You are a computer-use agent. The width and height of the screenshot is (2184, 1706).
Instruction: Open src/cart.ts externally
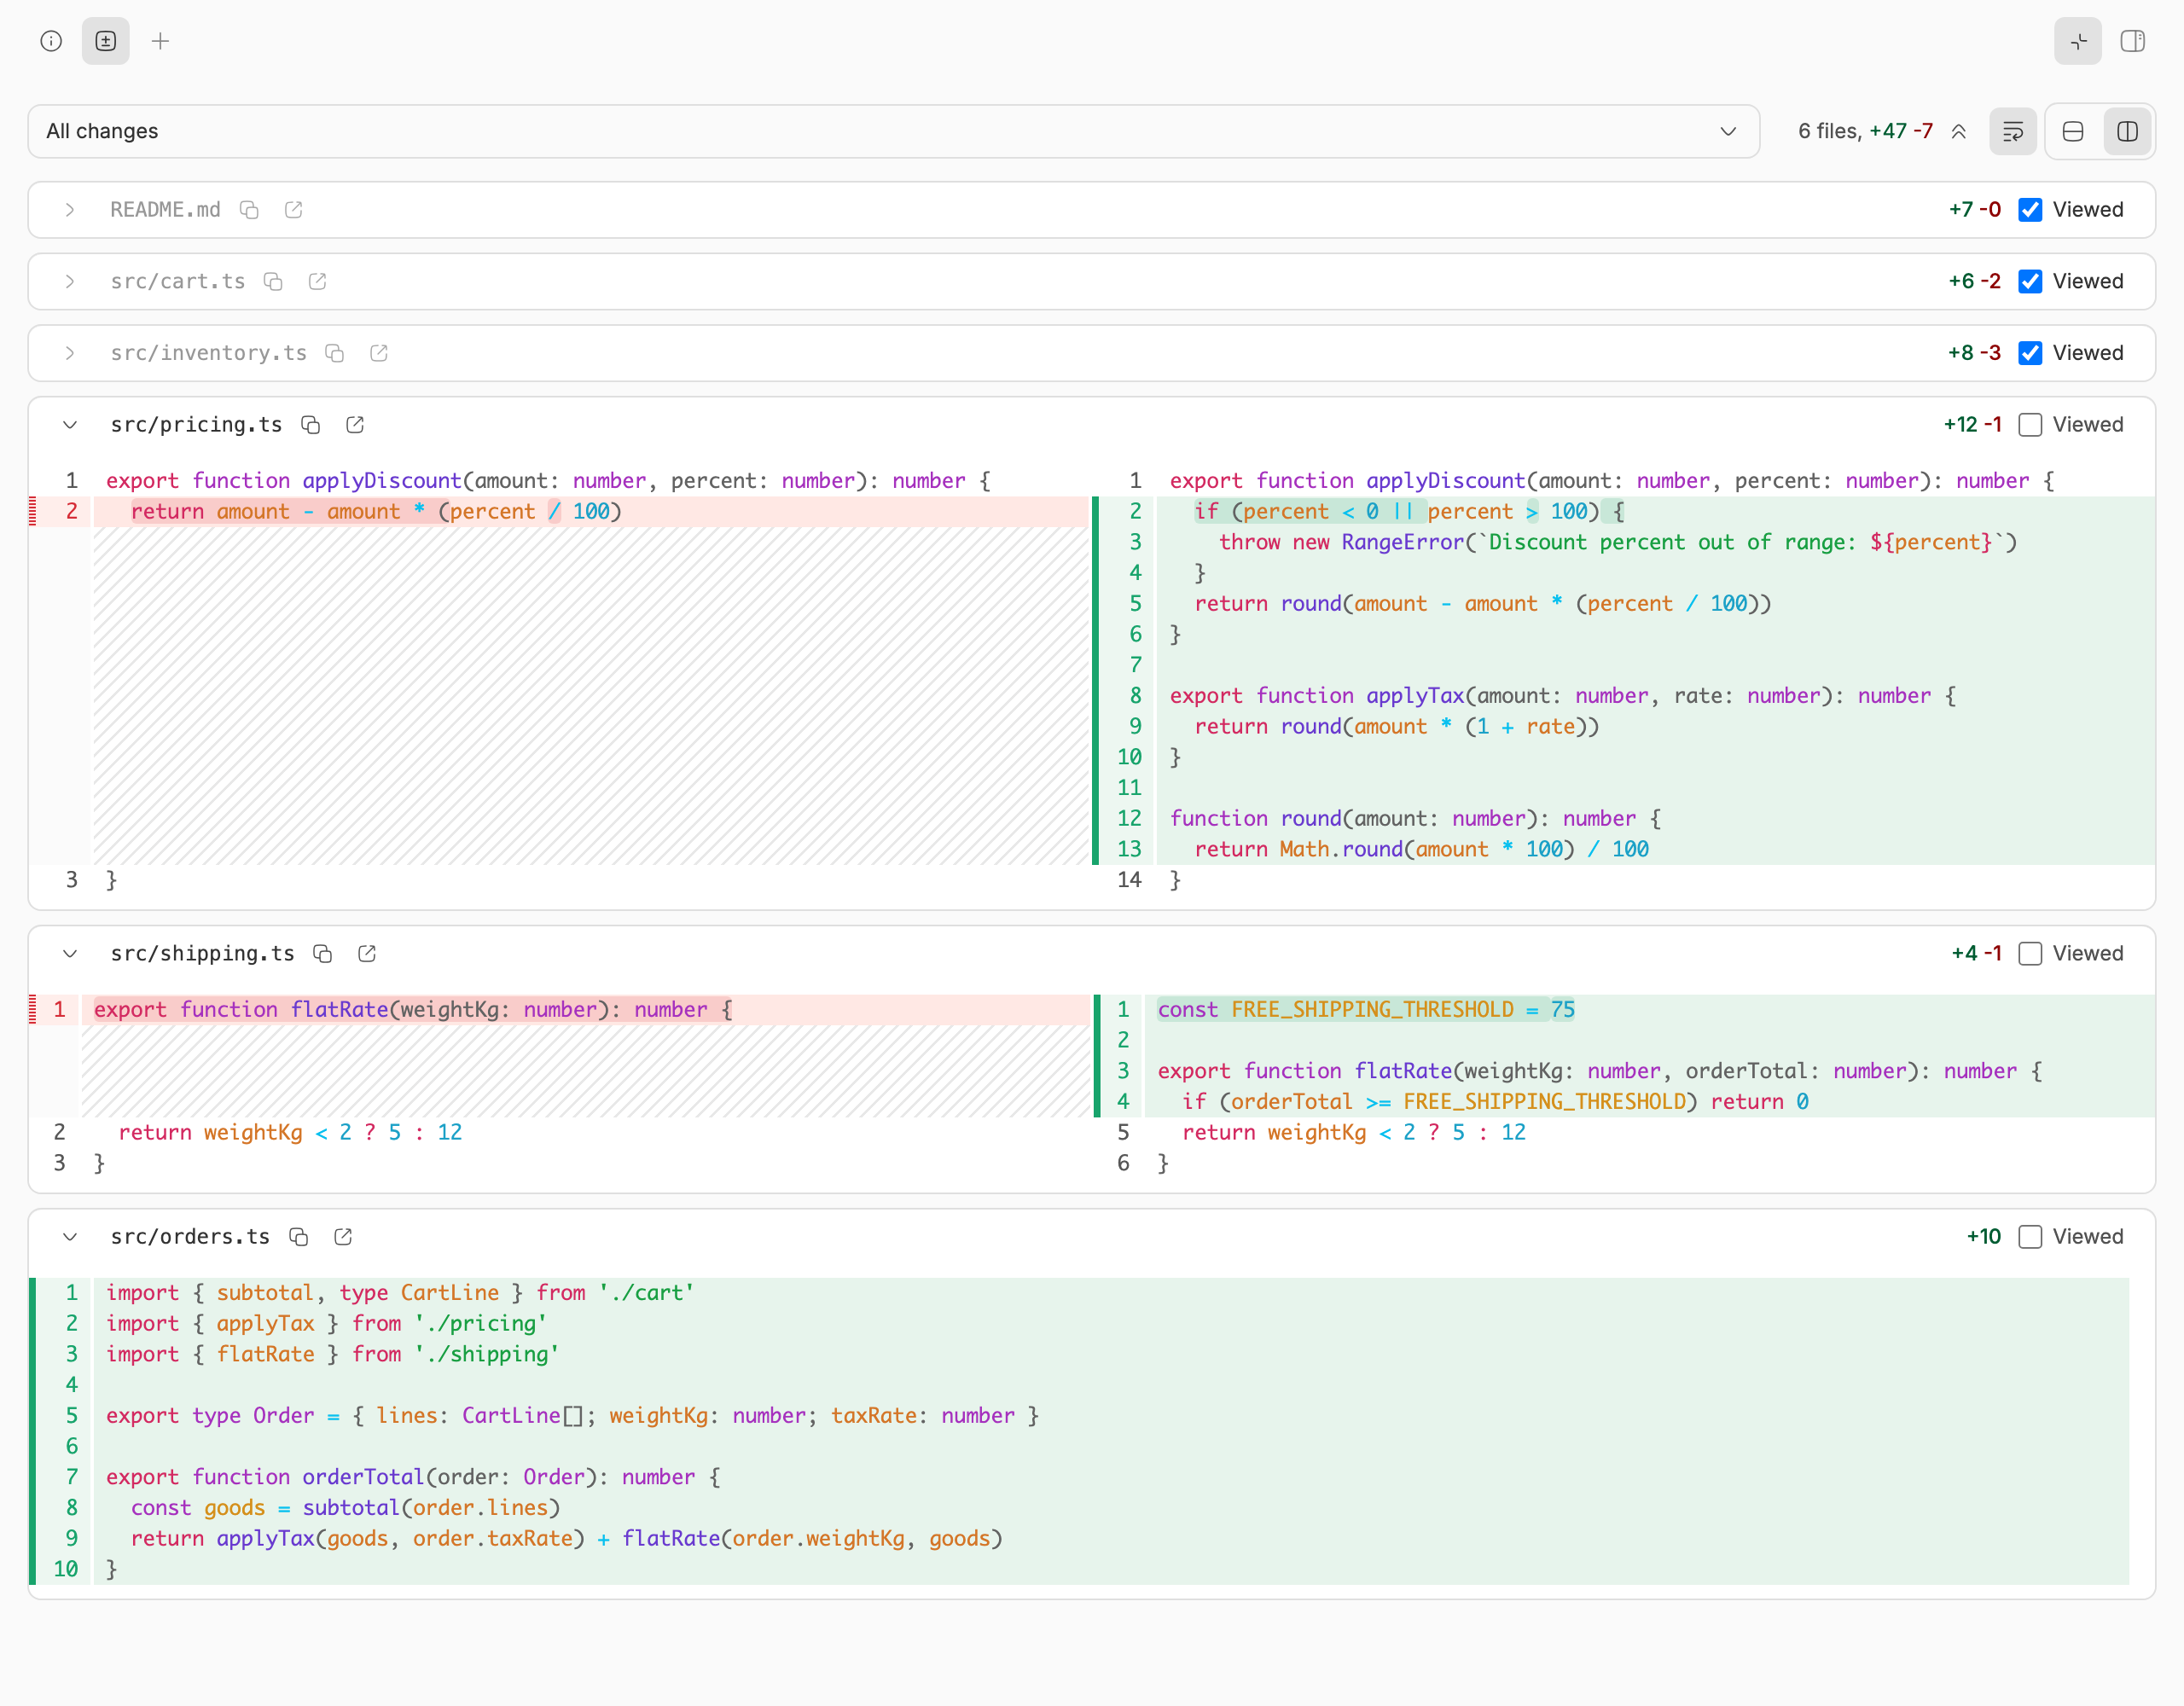(x=318, y=282)
